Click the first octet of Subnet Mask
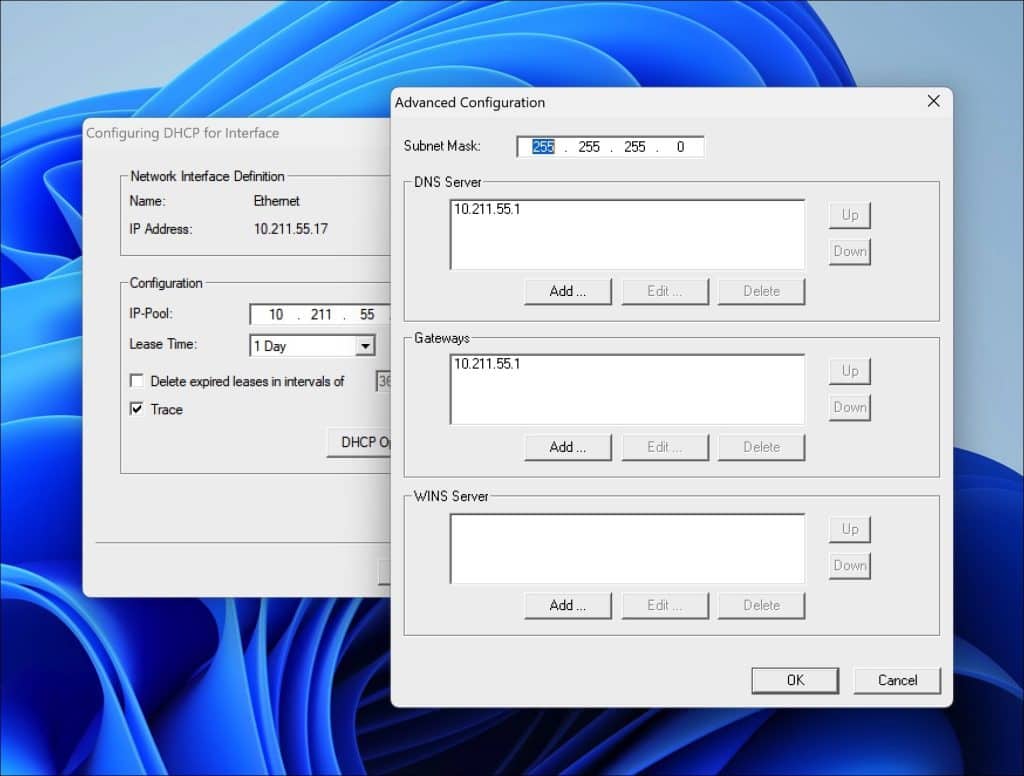The image size is (1024, 776). click(x=543, y=147)
